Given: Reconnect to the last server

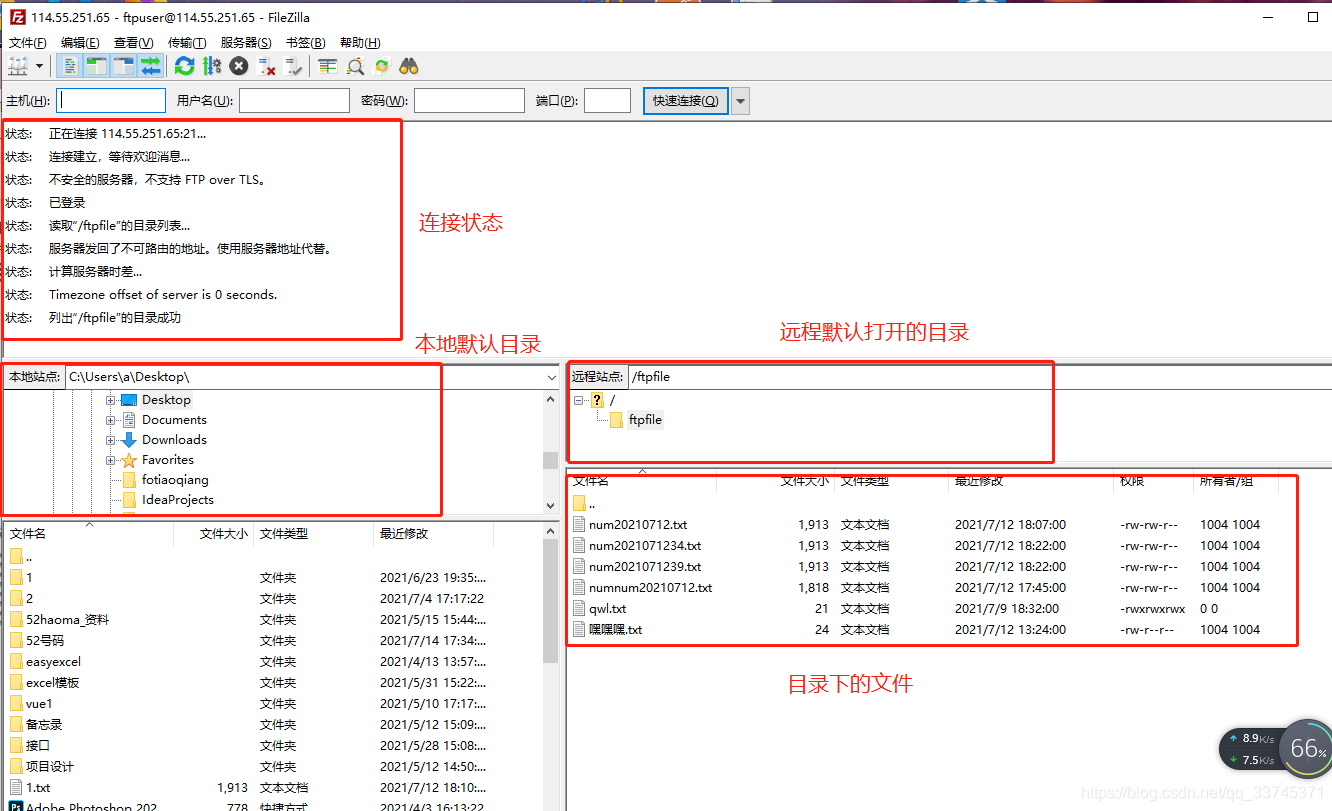Looking at the screenshot, I should [x=294, y=66].
